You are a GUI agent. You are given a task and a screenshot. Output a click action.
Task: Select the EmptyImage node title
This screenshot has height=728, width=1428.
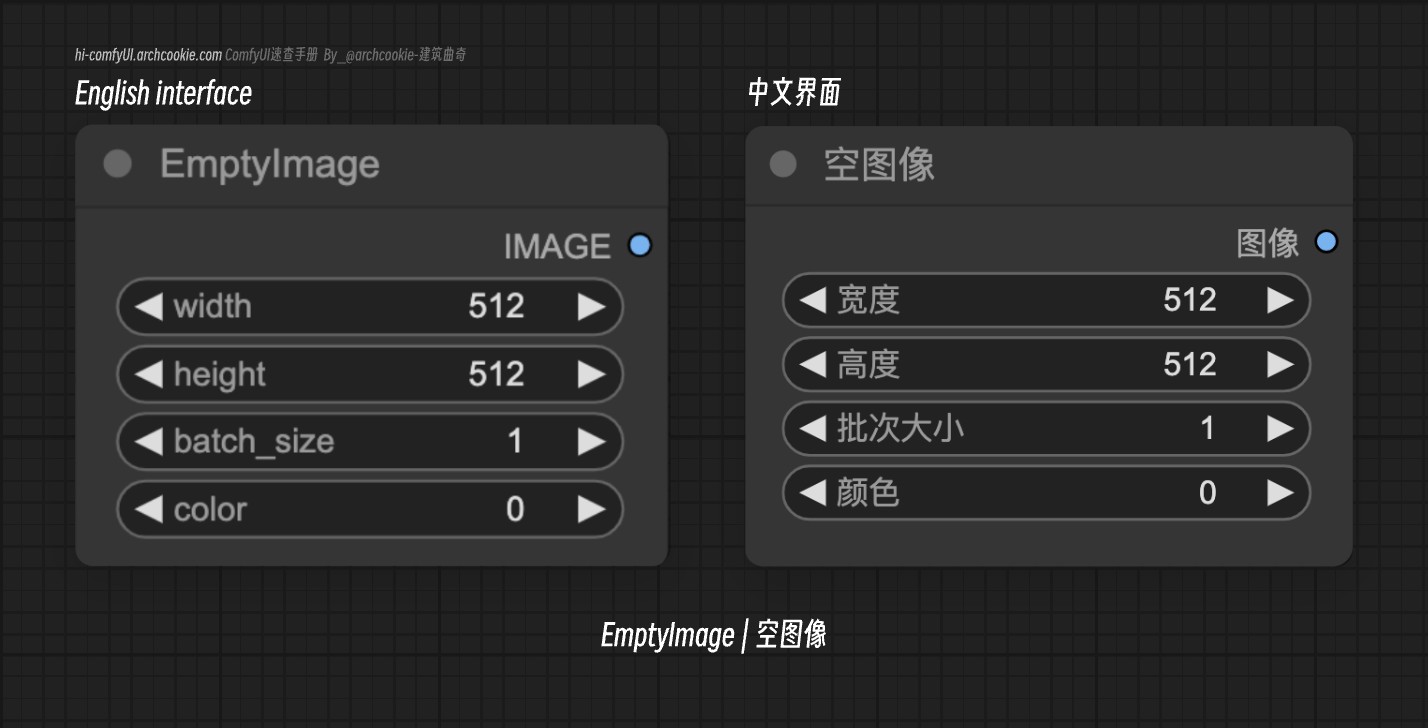(270, 164)
